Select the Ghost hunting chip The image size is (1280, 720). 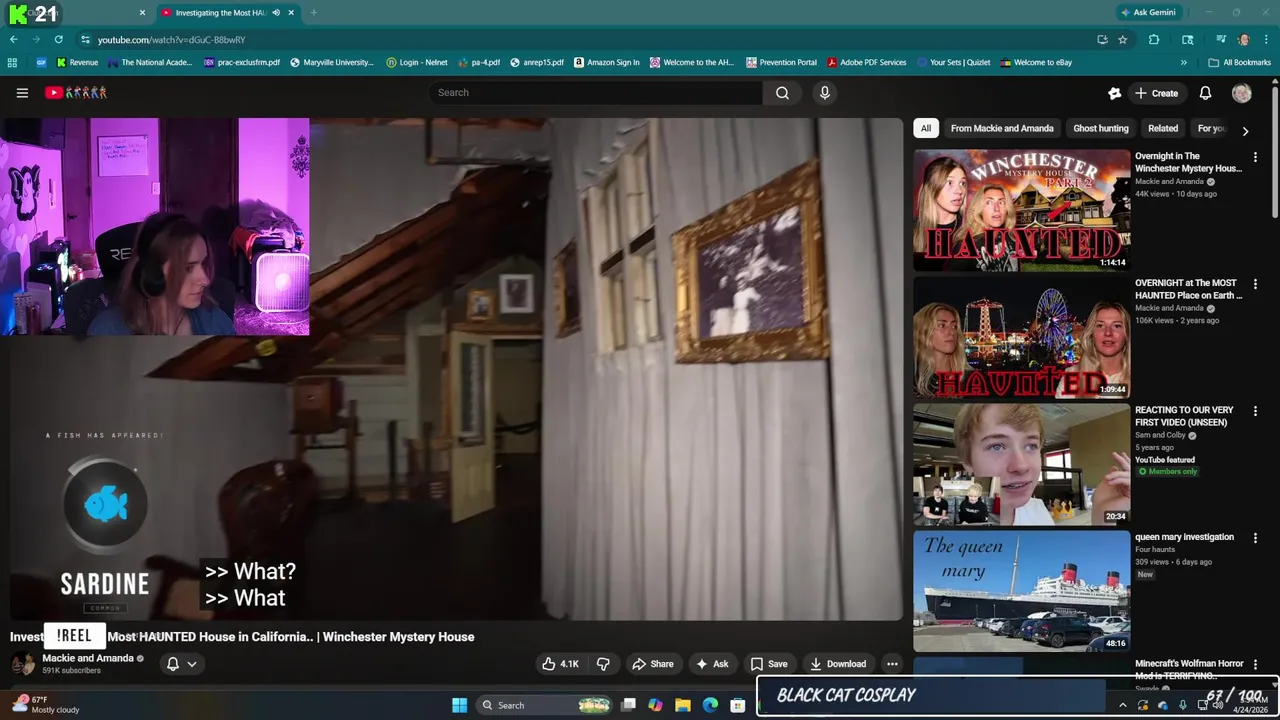click(1100, 128)
